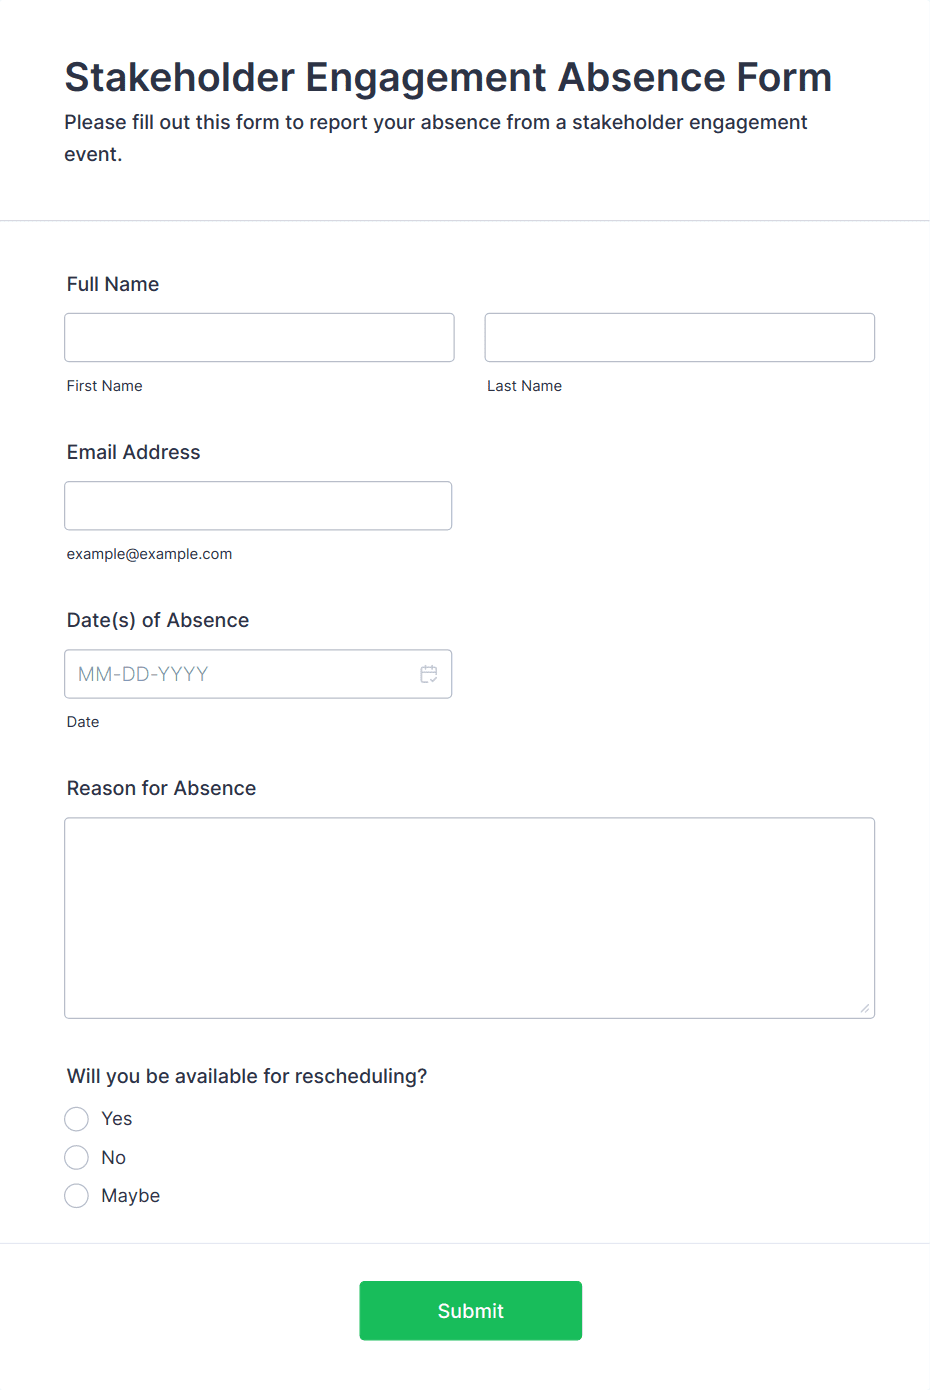Click the Reason for Absence label
The width and height of the screenshot is (930, 1390).
(162, 788)
